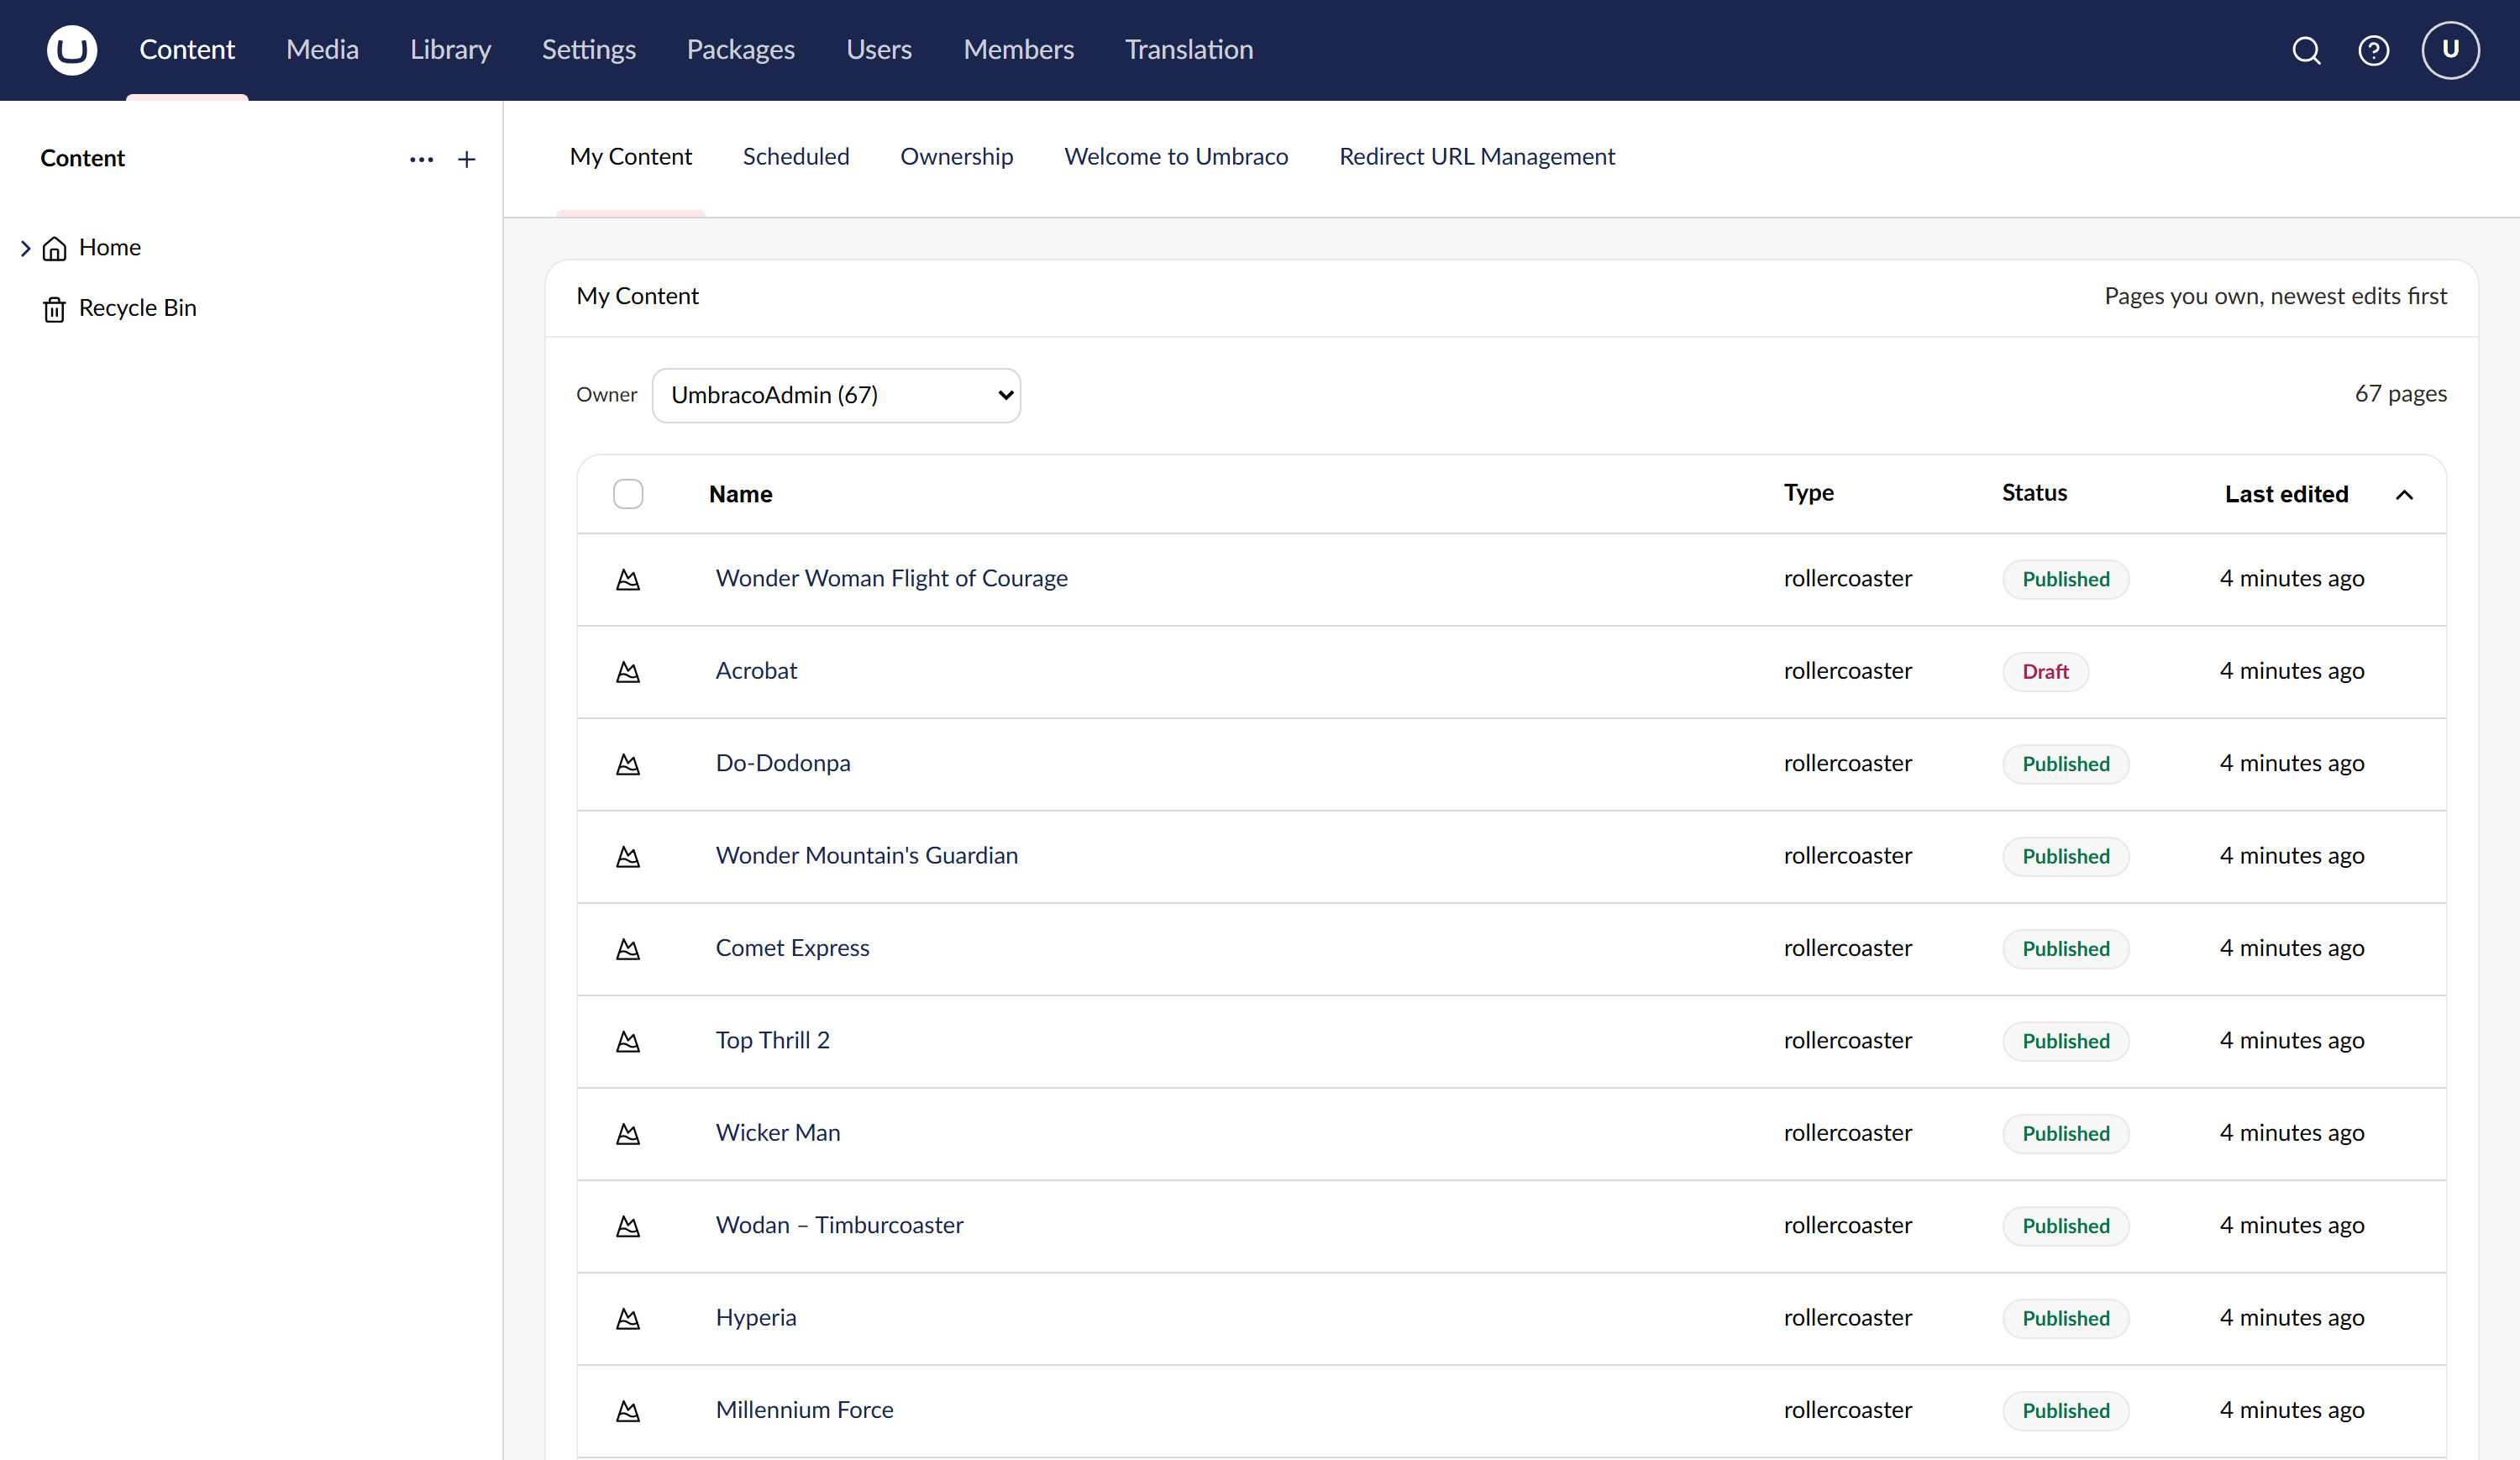Screen dimensions: 2520x1460
Task: Click the Draft status badge for Acrobat
Action: point(2045,672)
